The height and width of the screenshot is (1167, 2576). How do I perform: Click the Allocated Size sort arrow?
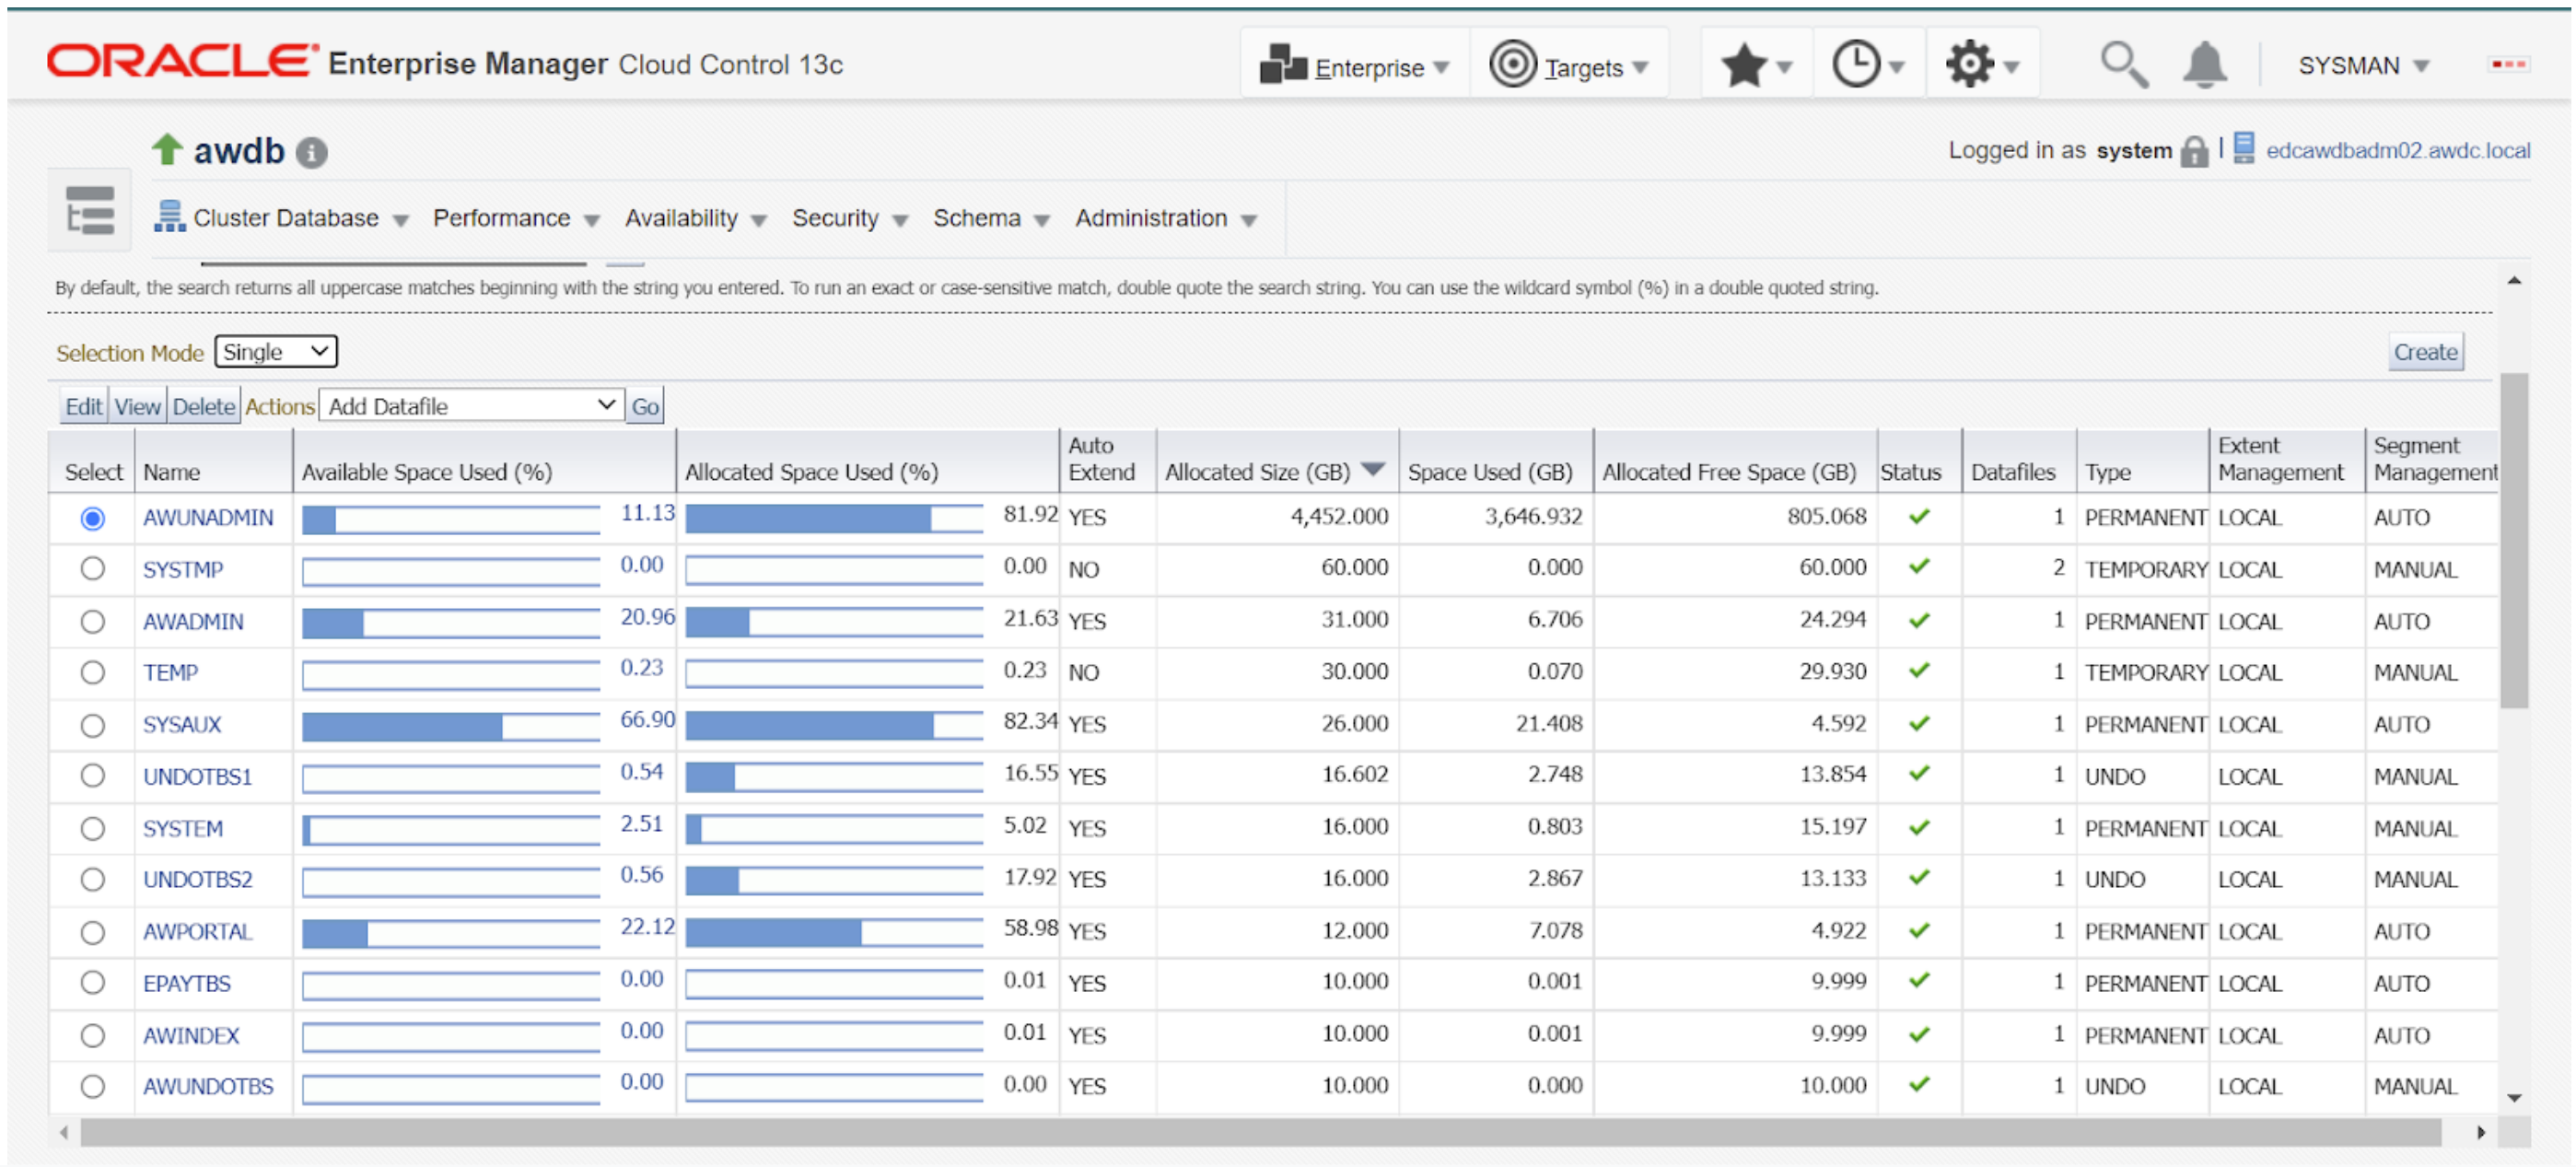pos(1373,469)
